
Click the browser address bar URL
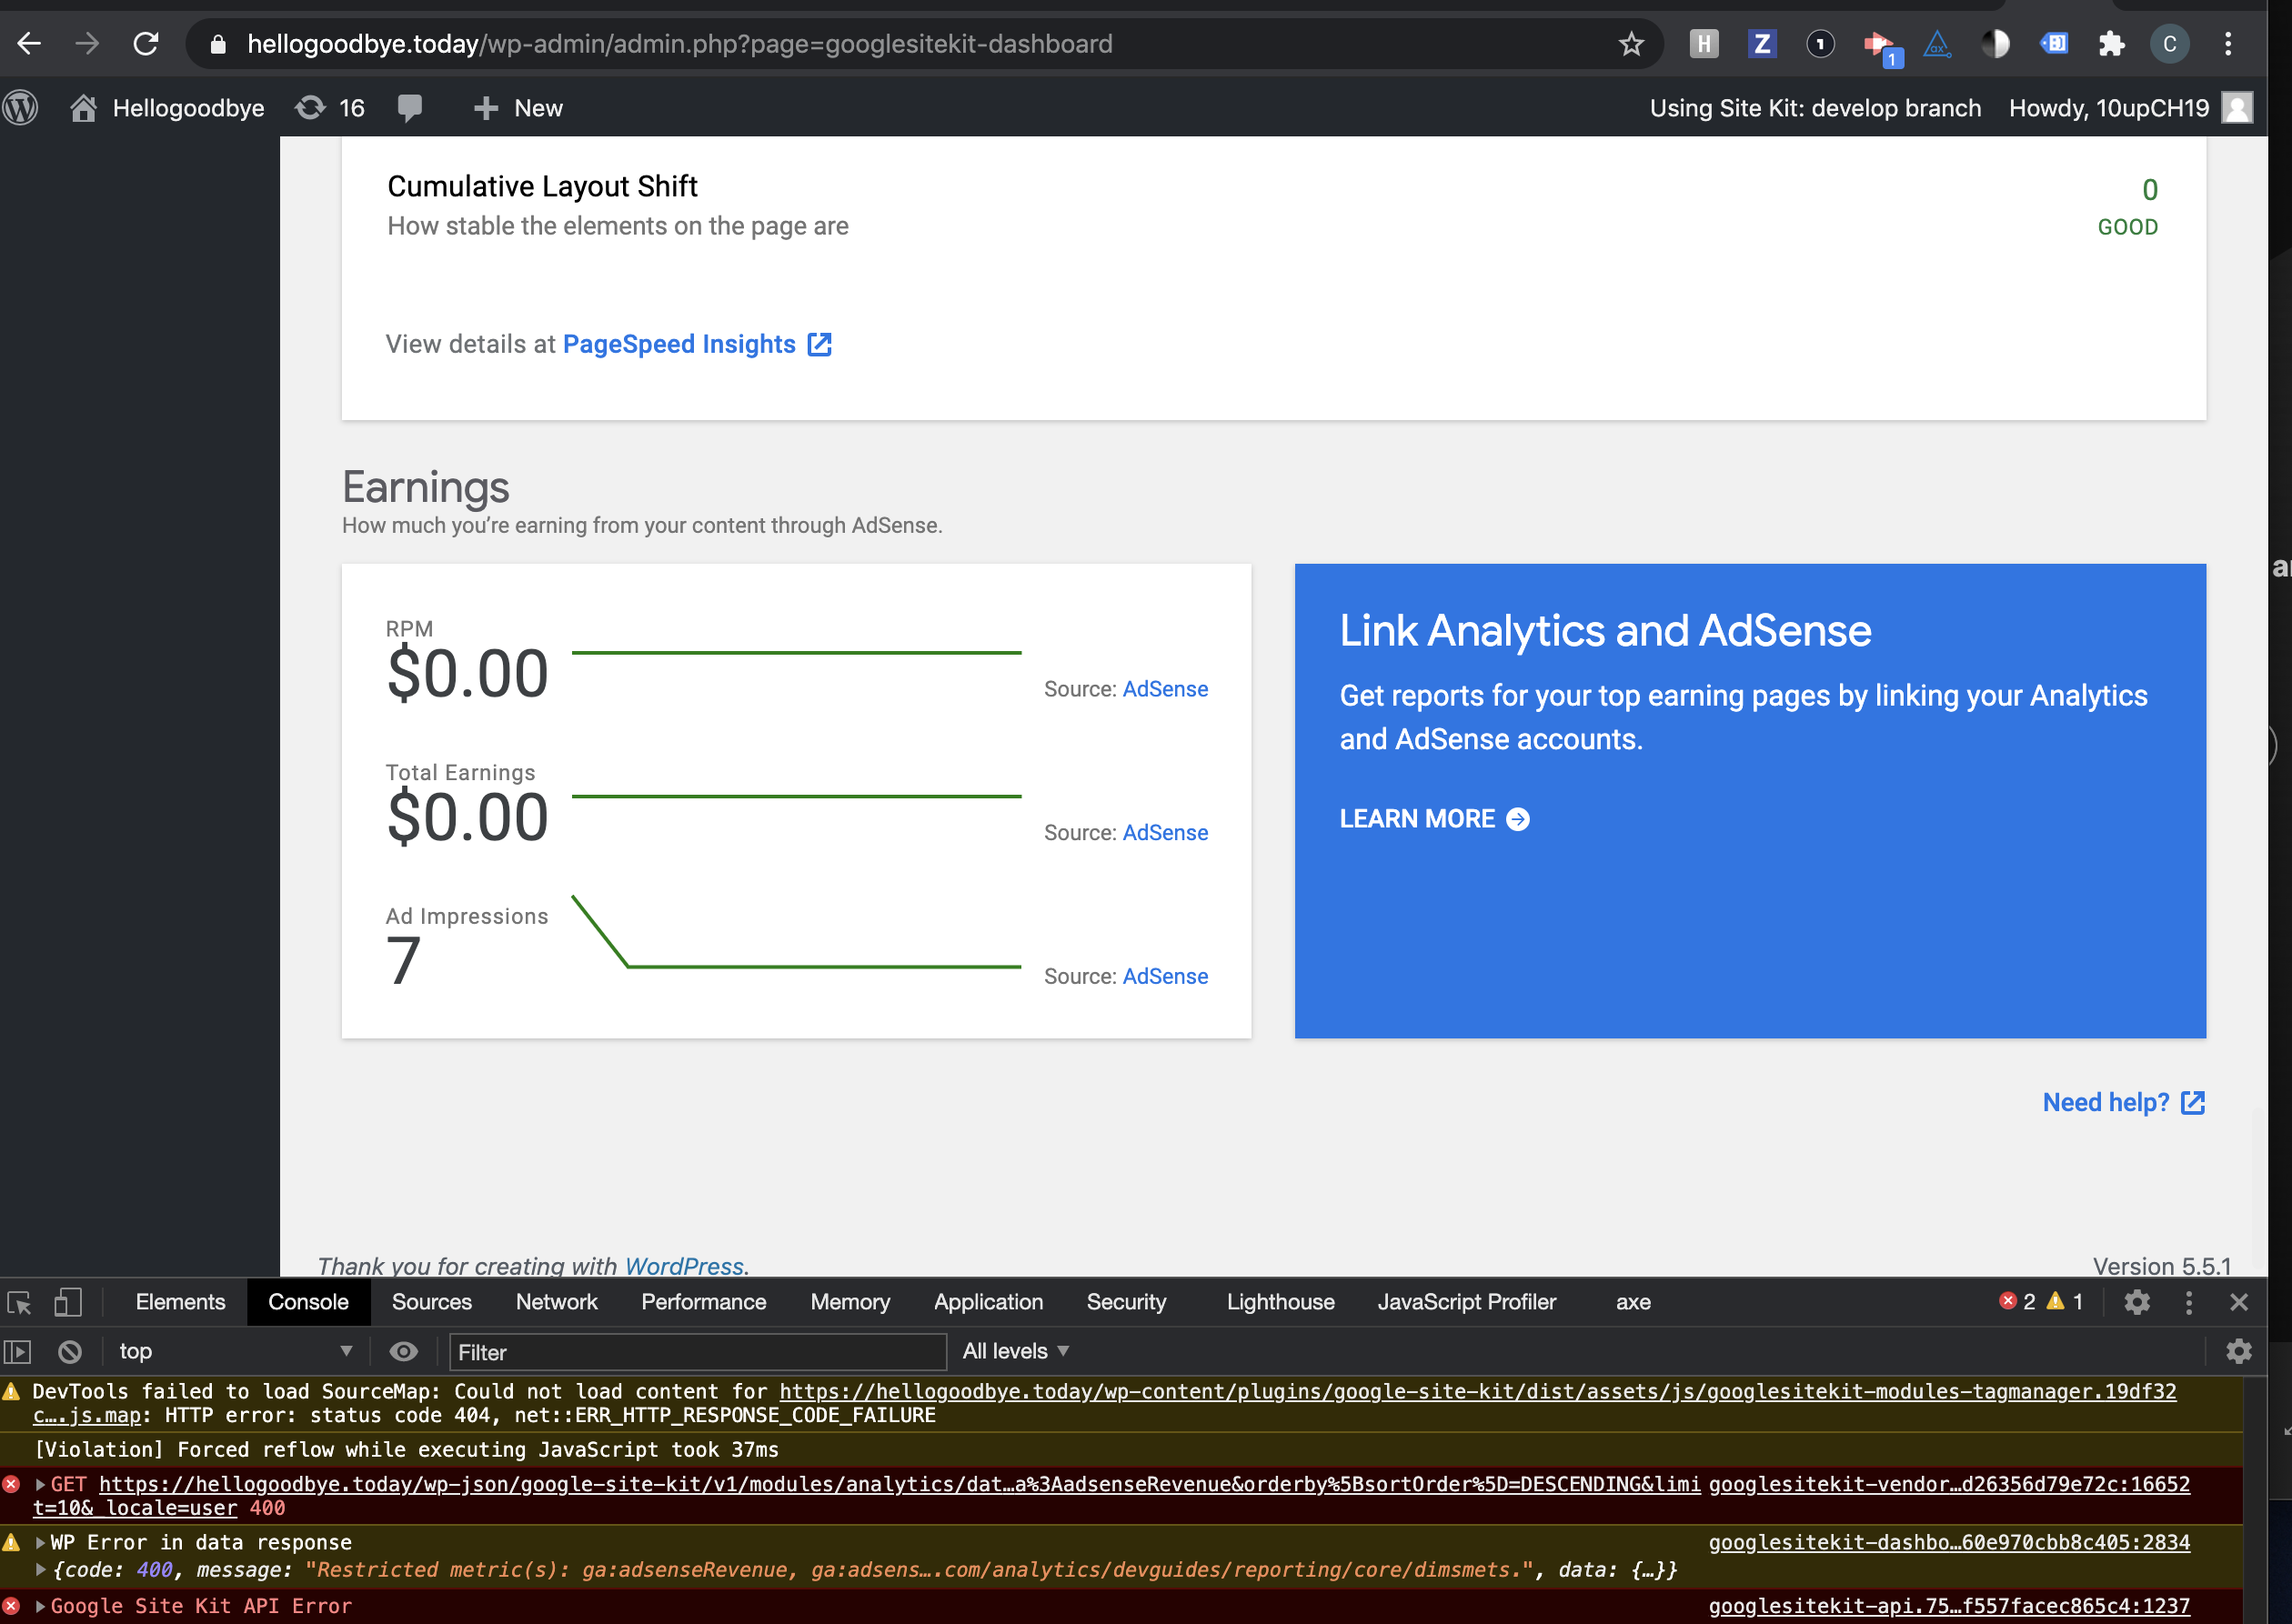680,44
